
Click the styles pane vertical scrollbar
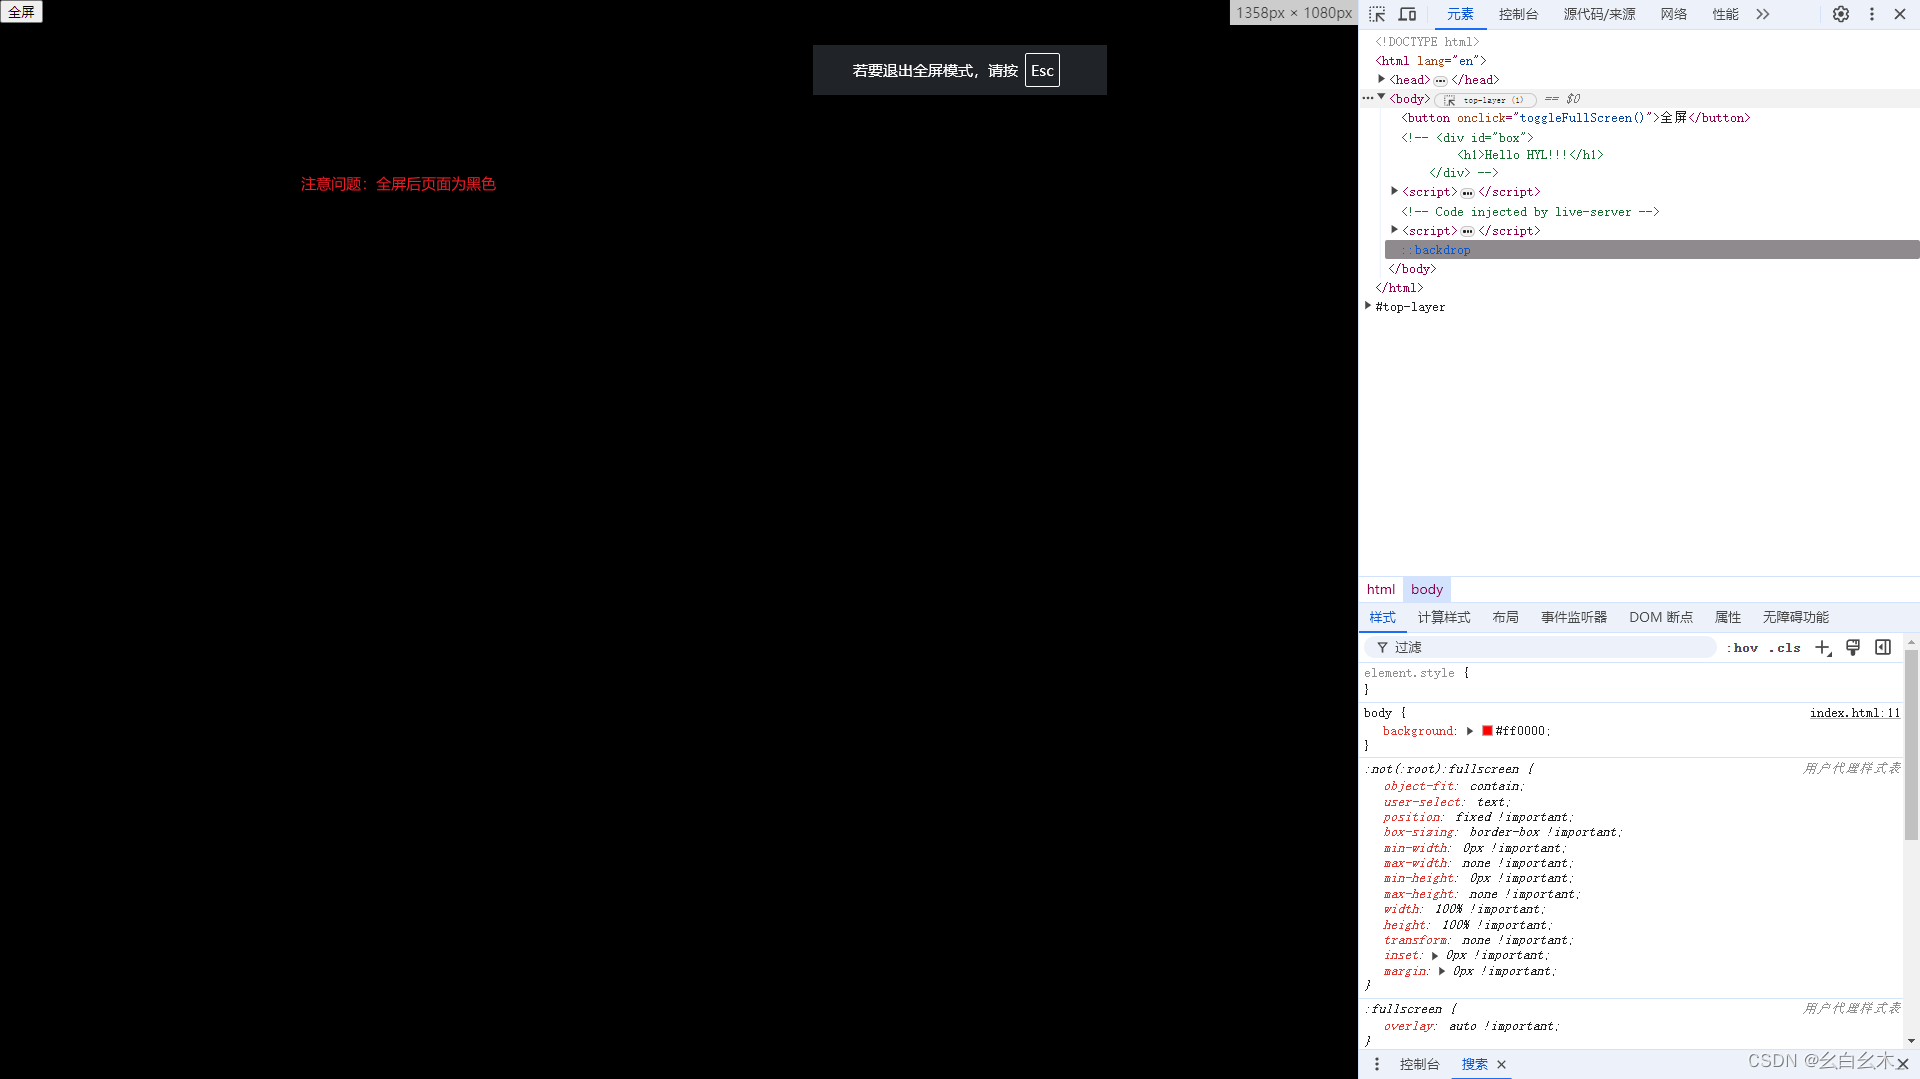pos(1910,745)
